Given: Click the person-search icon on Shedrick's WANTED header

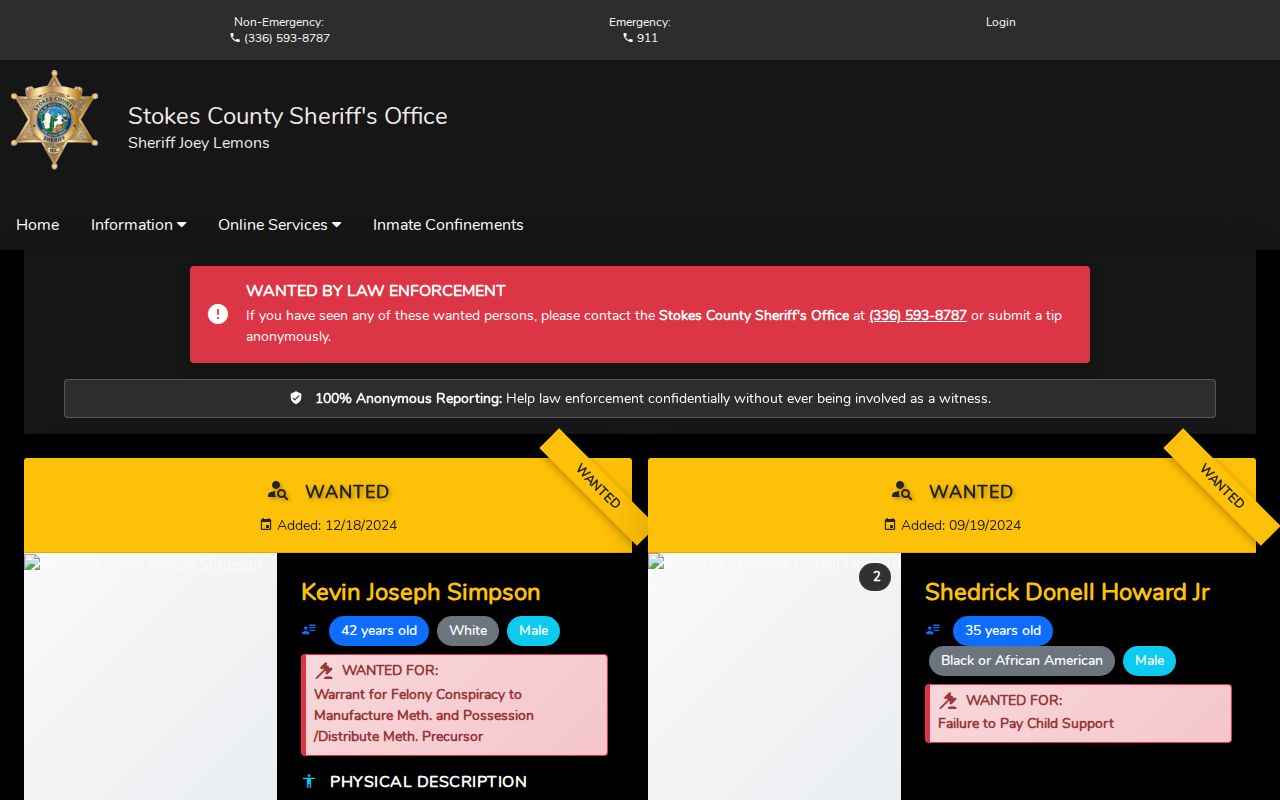Looking at the screenshot, I should (x=902, y=491).
